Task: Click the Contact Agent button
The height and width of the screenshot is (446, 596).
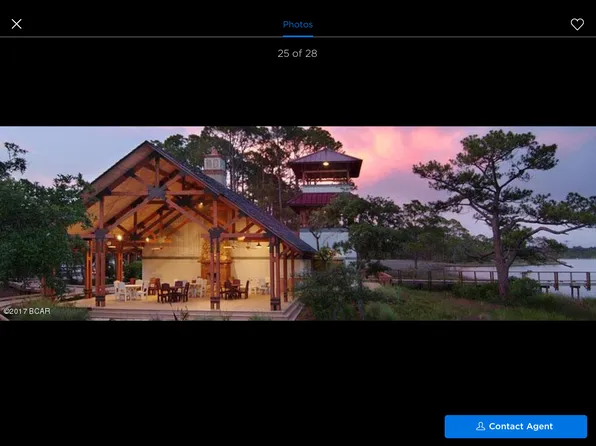Action: [516, 426]
